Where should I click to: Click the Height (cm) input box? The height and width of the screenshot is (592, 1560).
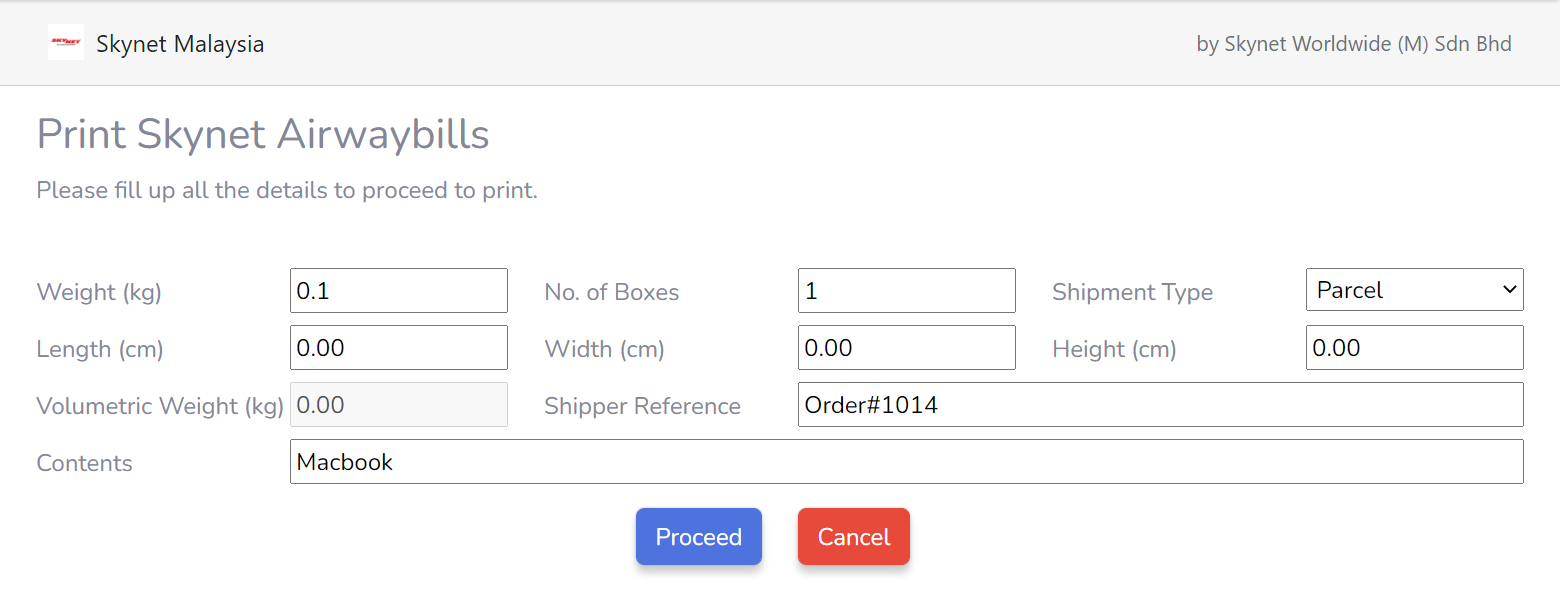(x=1414, y=347)
